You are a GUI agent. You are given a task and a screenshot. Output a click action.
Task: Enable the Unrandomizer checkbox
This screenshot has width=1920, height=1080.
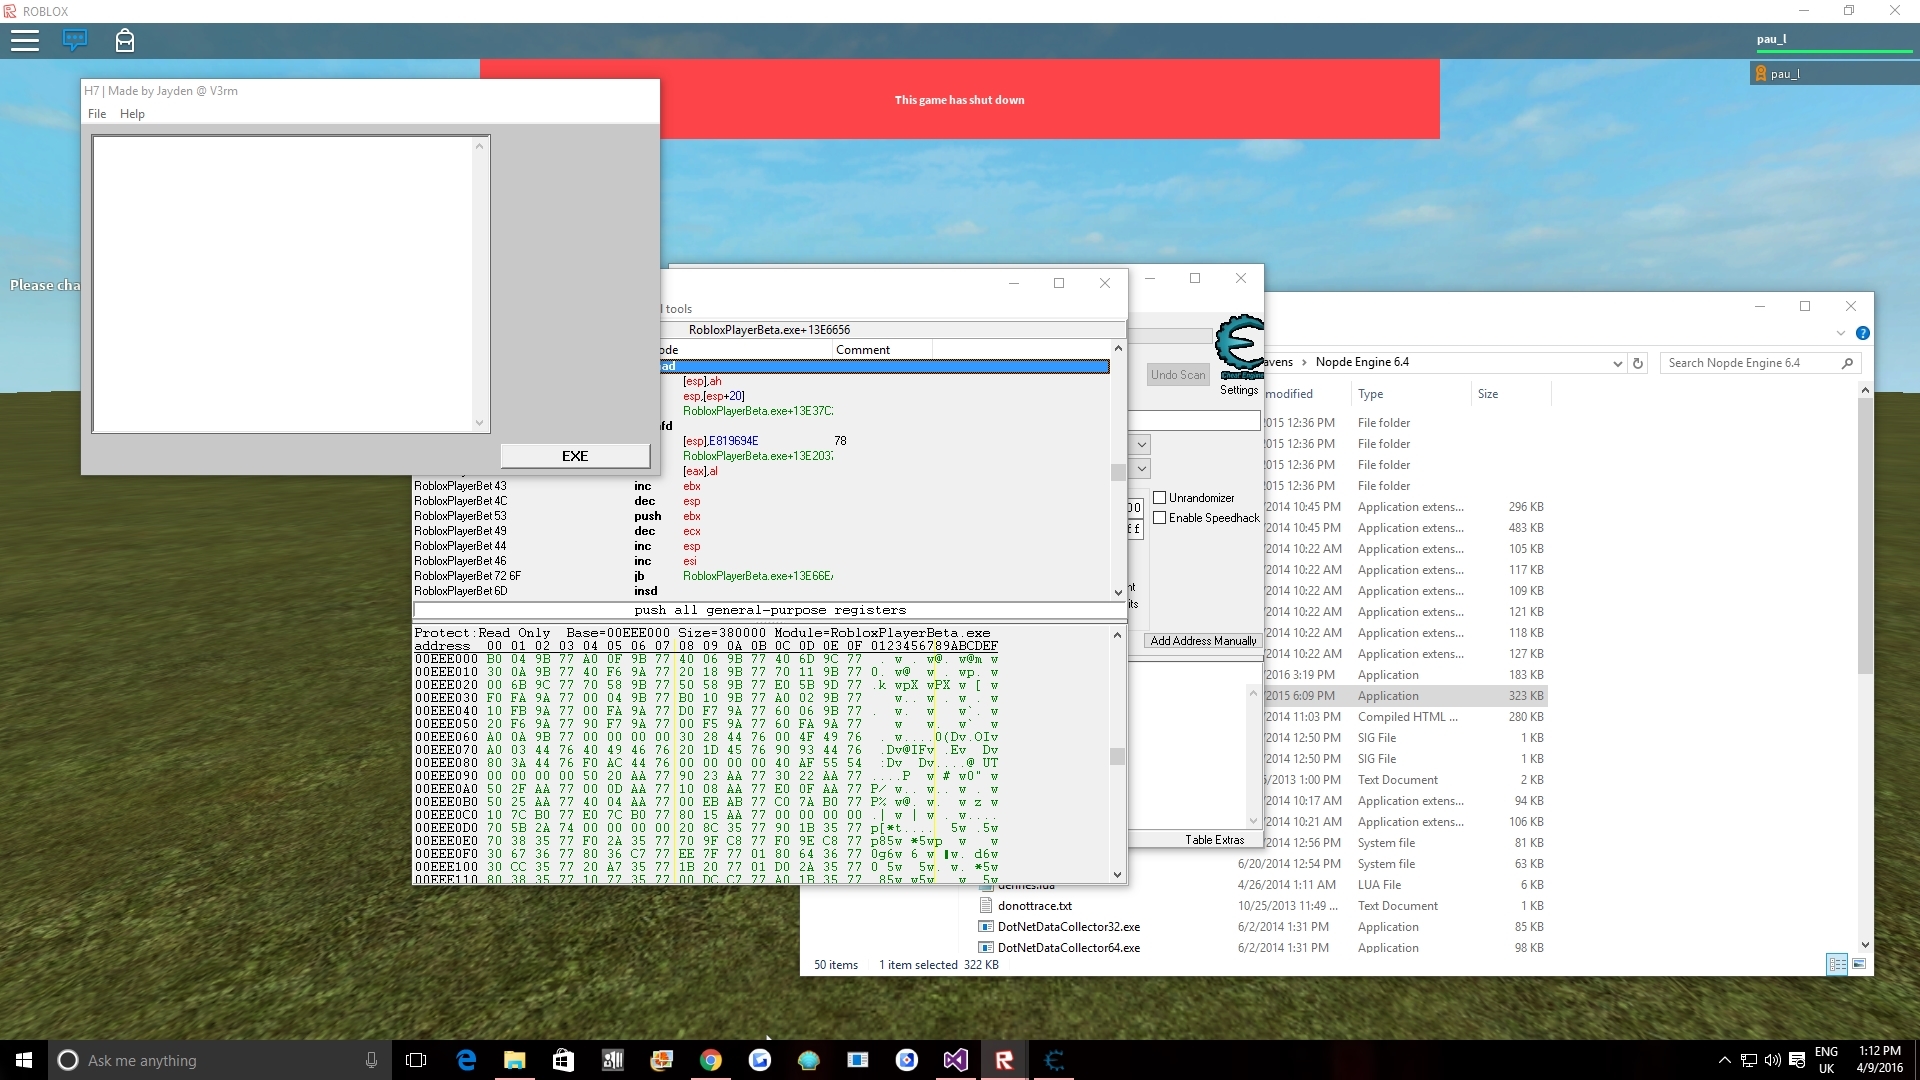point(1160,497)
